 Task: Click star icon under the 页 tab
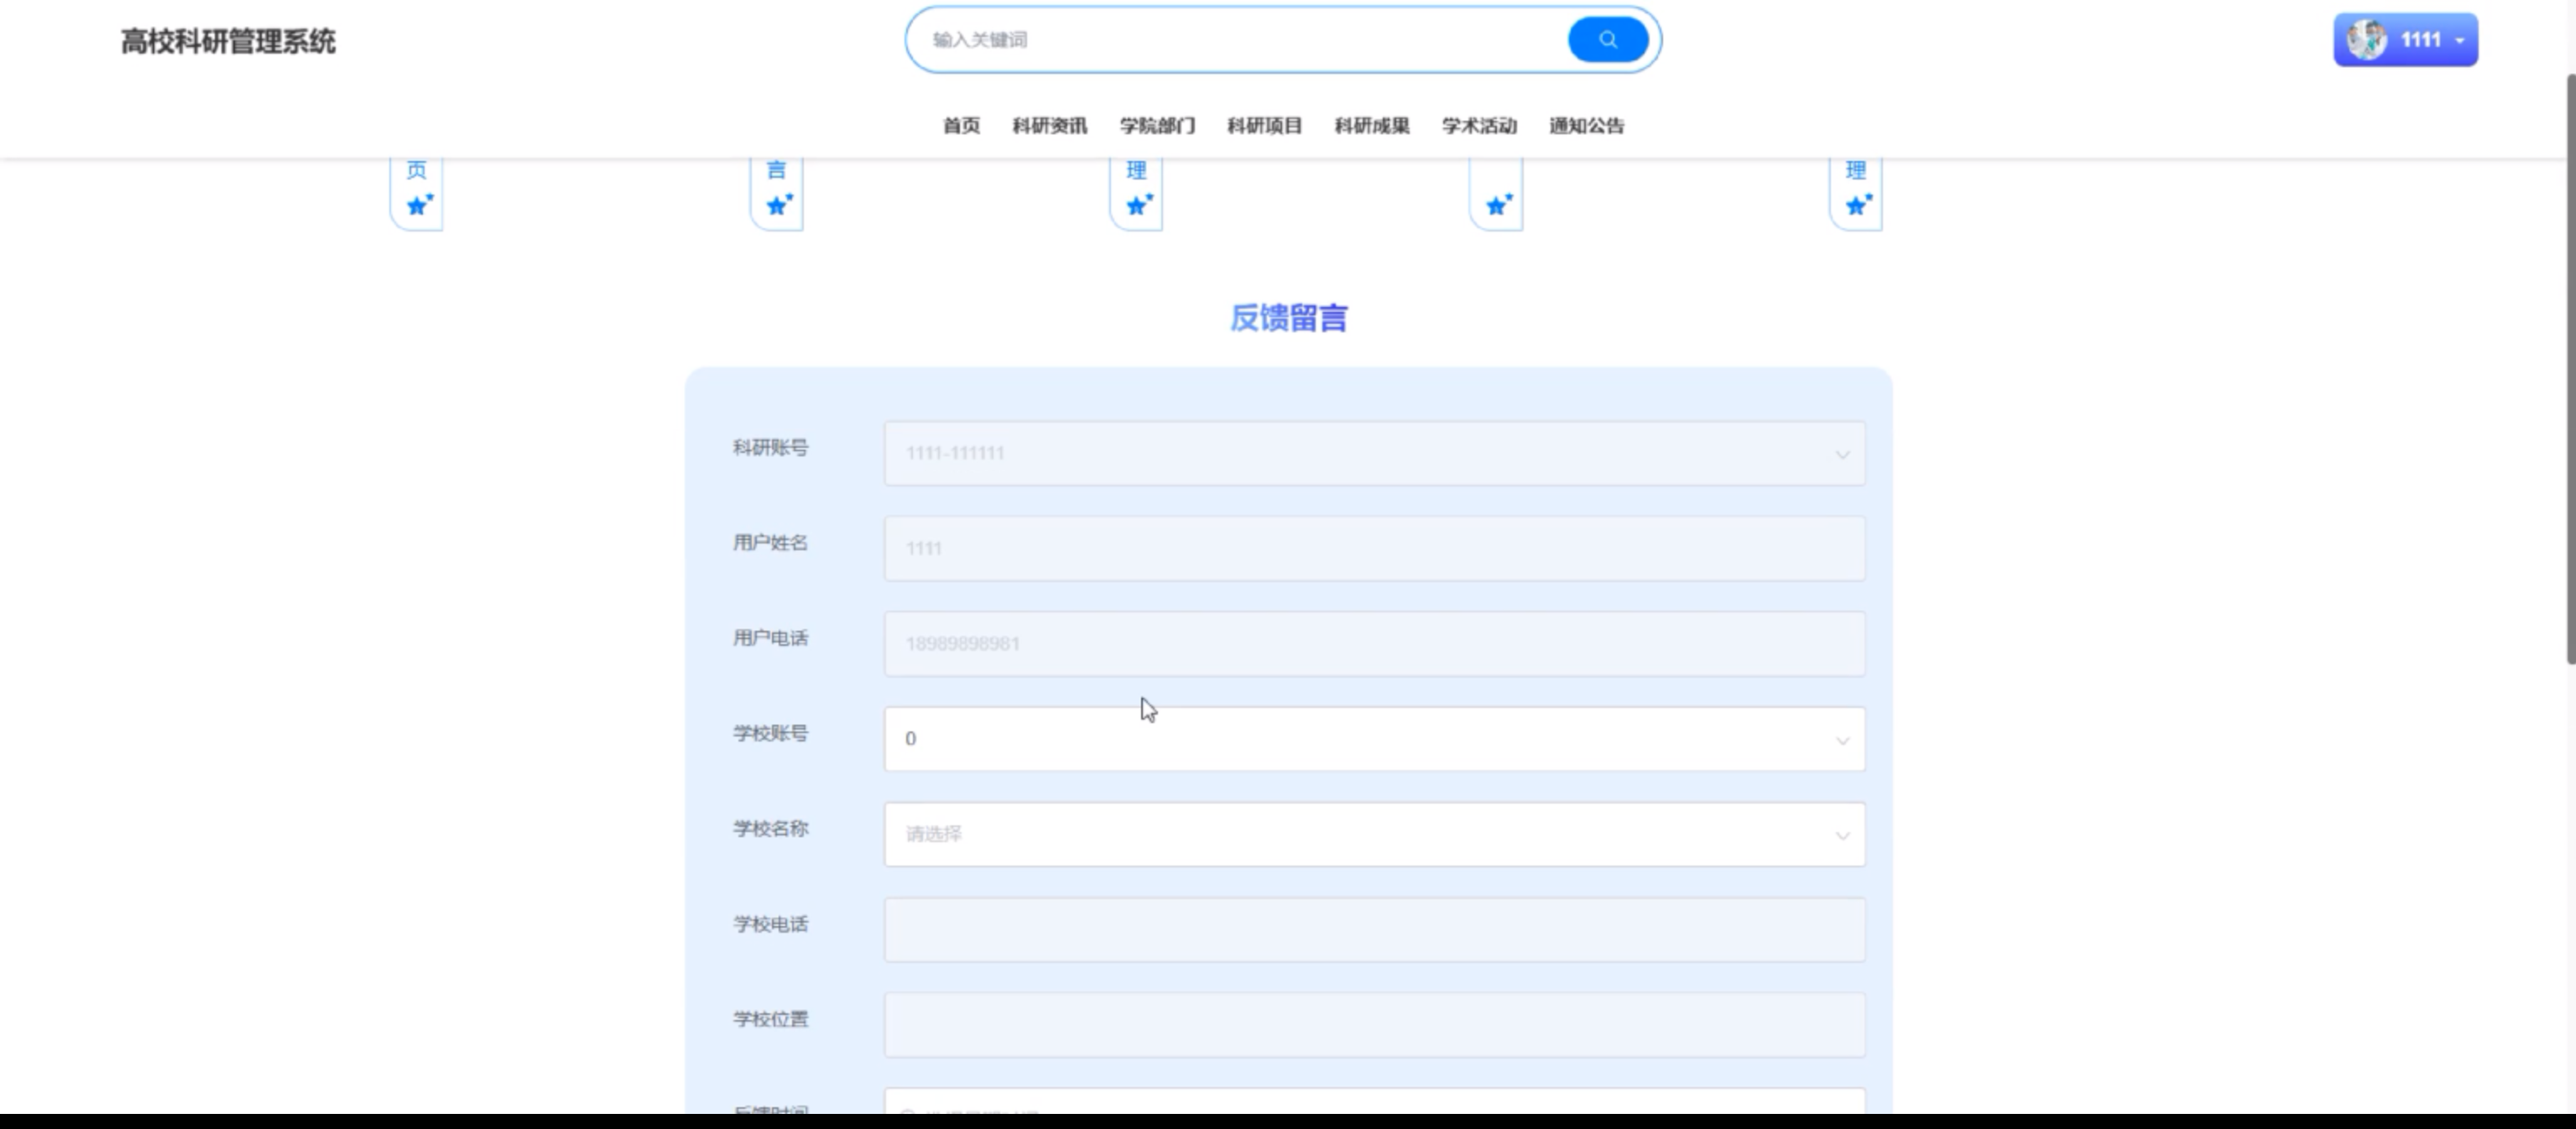coord(418,205)
